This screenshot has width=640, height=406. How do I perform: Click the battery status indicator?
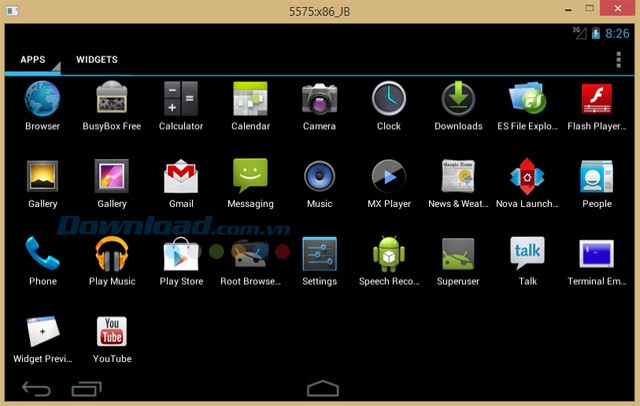(597, 34)
